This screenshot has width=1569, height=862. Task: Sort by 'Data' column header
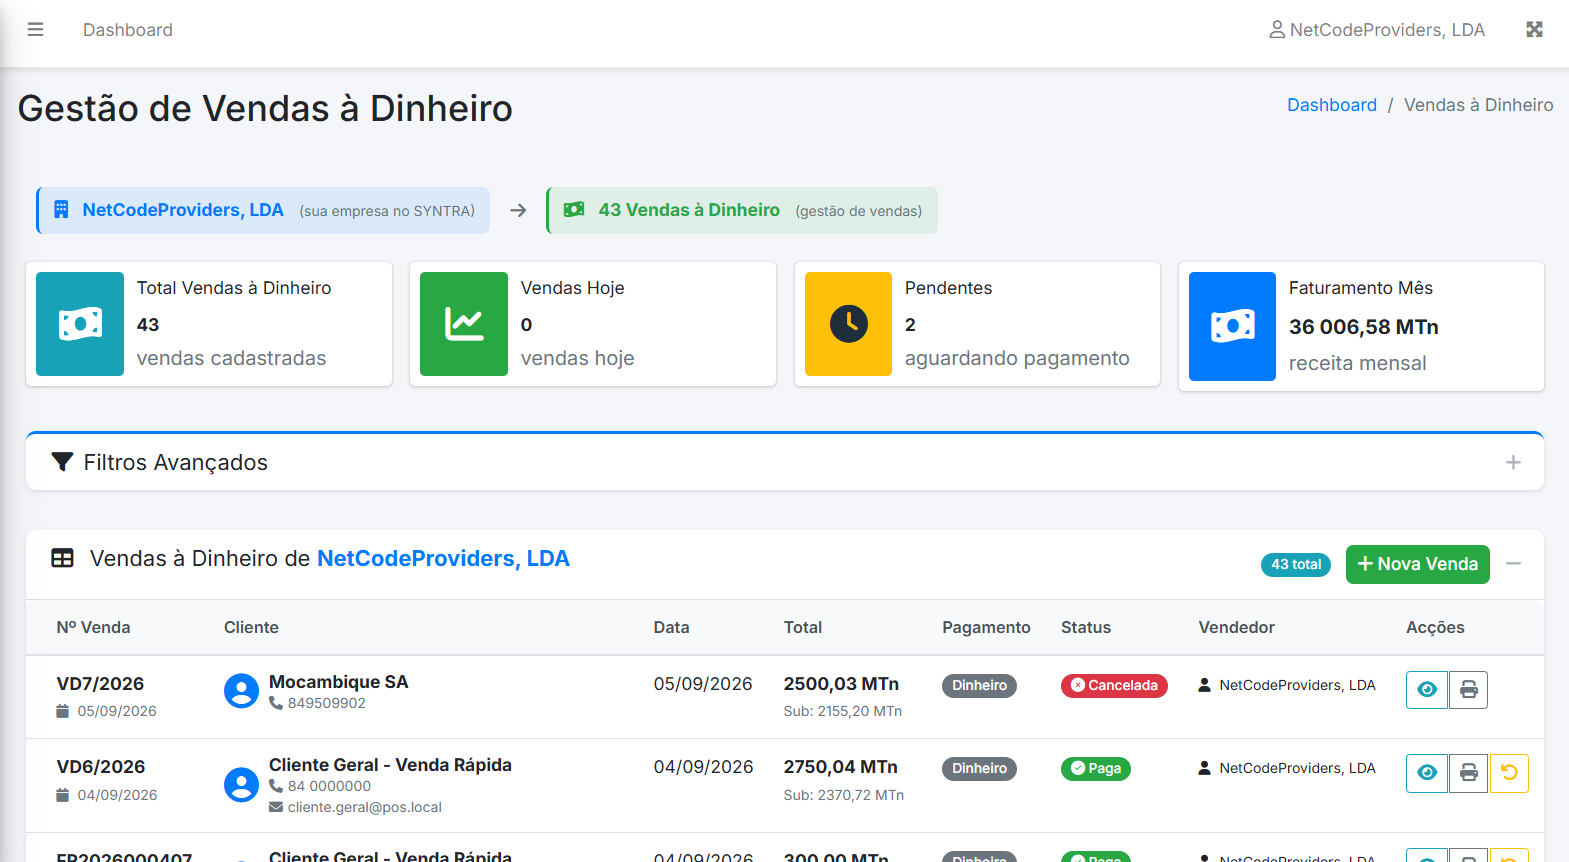[671, 627]
